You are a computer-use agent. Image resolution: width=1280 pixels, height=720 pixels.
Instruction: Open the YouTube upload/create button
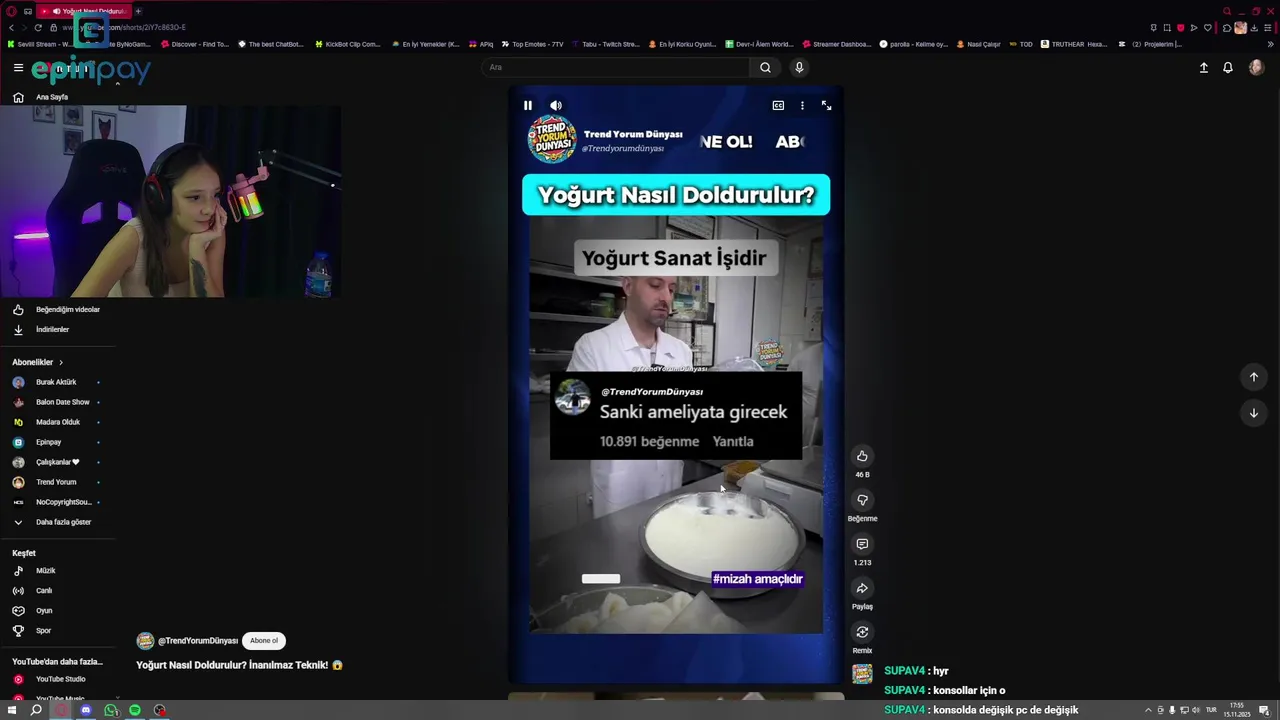tap(1204, 67)
